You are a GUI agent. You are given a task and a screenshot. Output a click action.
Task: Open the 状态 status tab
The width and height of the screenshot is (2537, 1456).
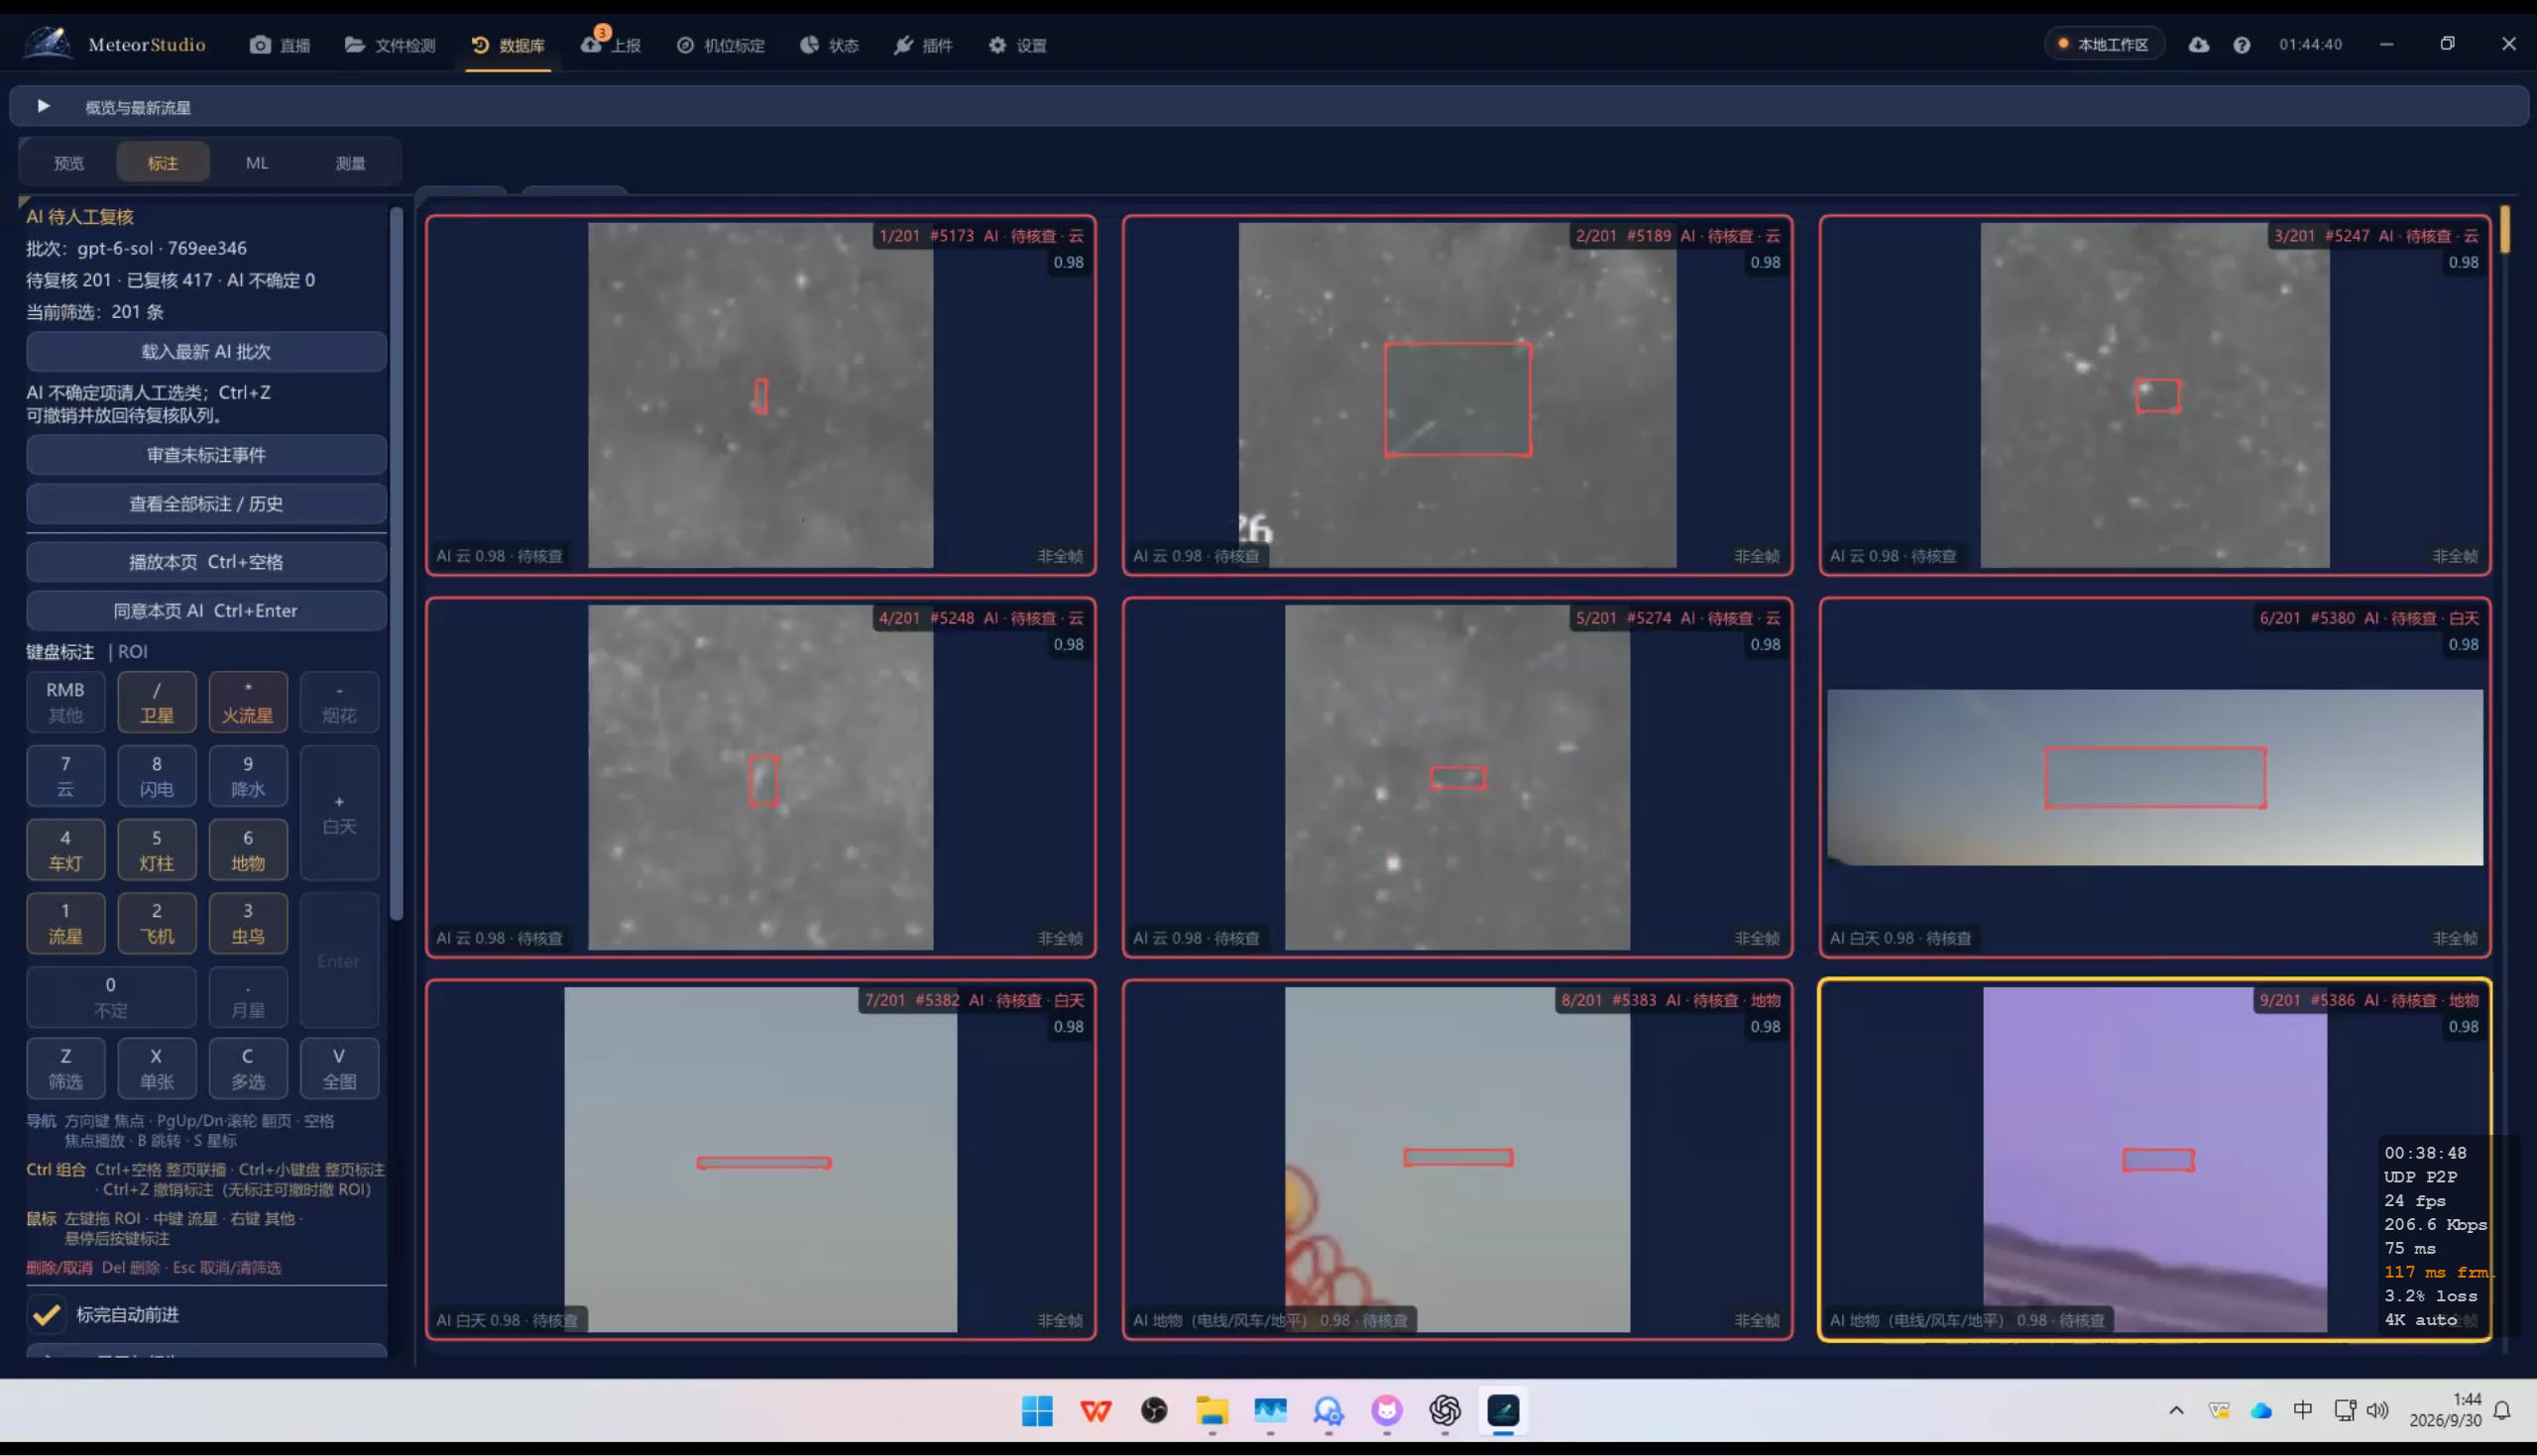tap(829, 45)
